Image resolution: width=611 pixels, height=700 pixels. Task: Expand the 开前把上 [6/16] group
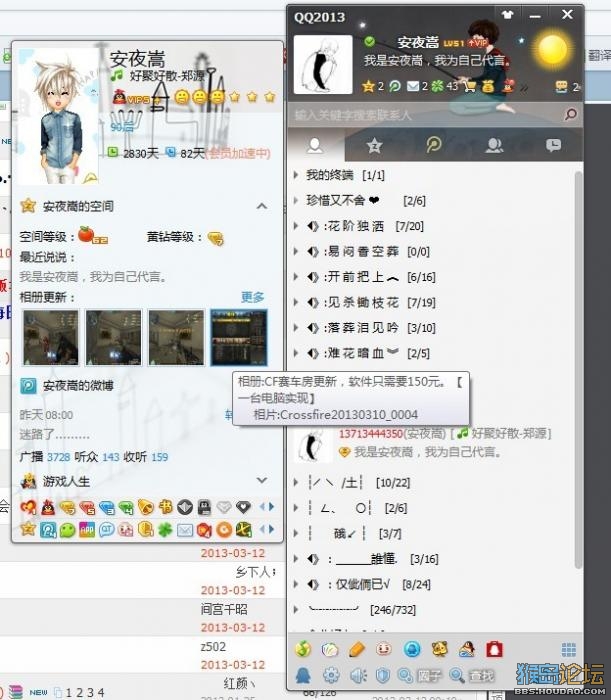tap(295, 277)
